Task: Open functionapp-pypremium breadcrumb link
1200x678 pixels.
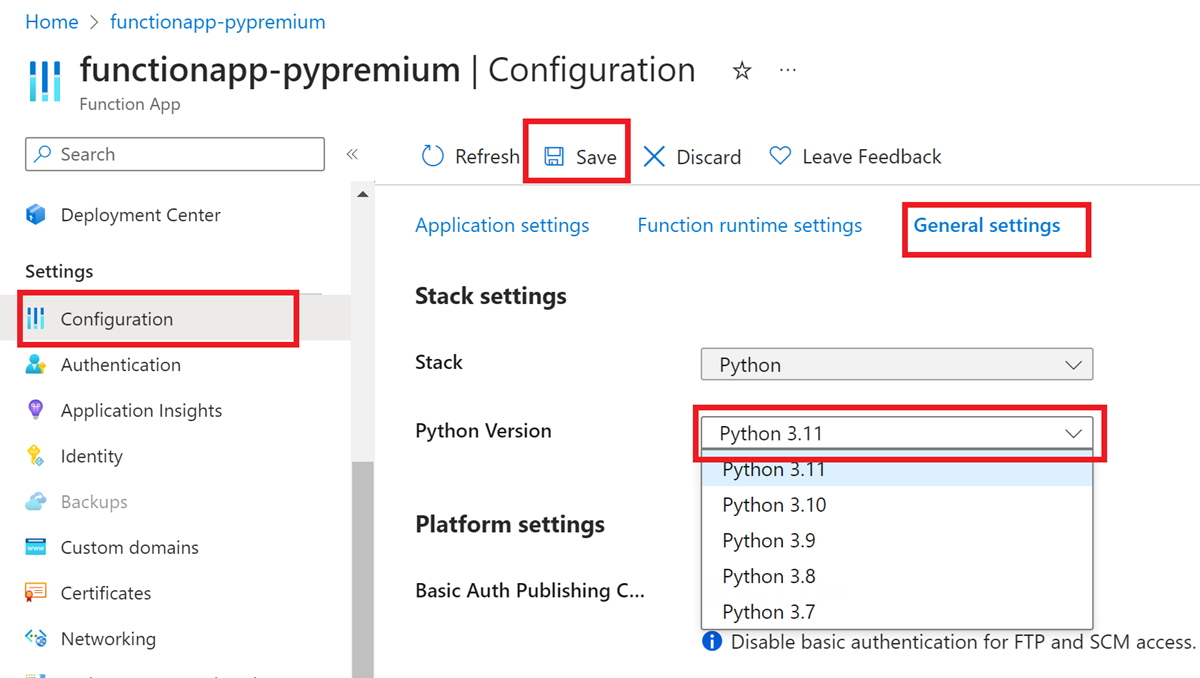Action: click(217, 22)
